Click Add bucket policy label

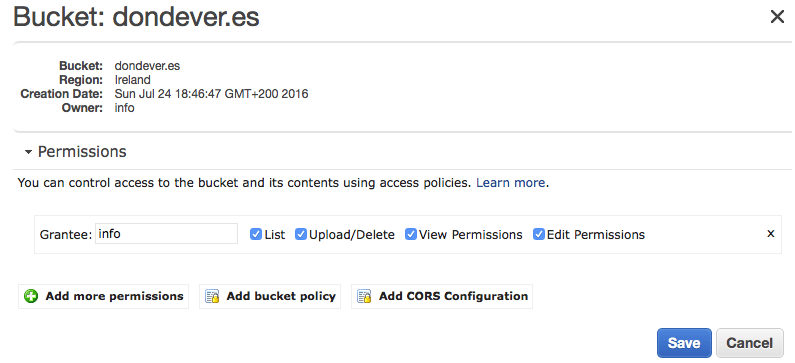tap(281, 296)
